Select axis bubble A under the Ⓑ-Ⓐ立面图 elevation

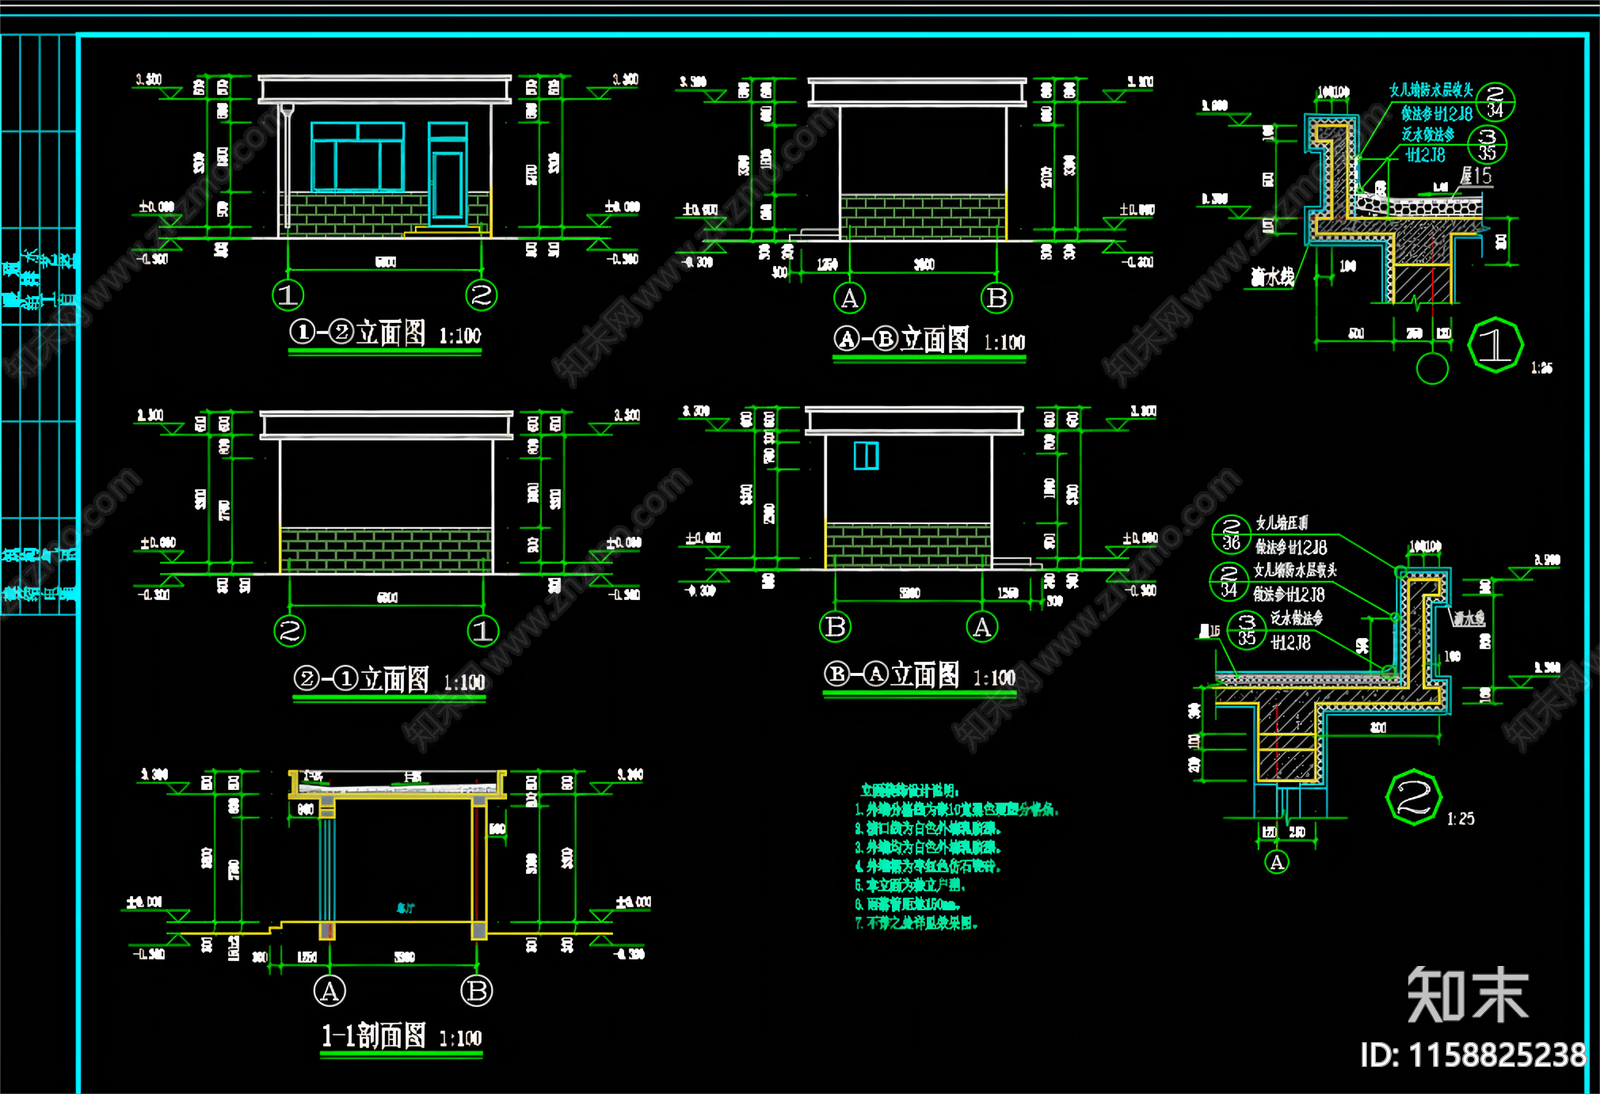(982, 627)
